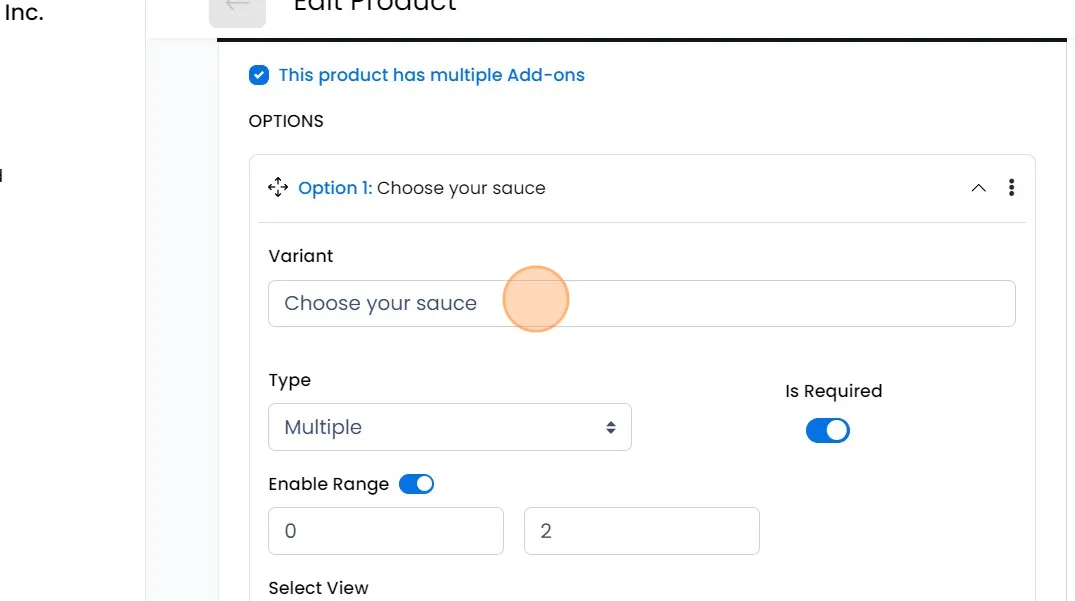Collapse the Option 1 panel chevron
The height and width of the screenshot is (601, 1075).
pos(978,188)
